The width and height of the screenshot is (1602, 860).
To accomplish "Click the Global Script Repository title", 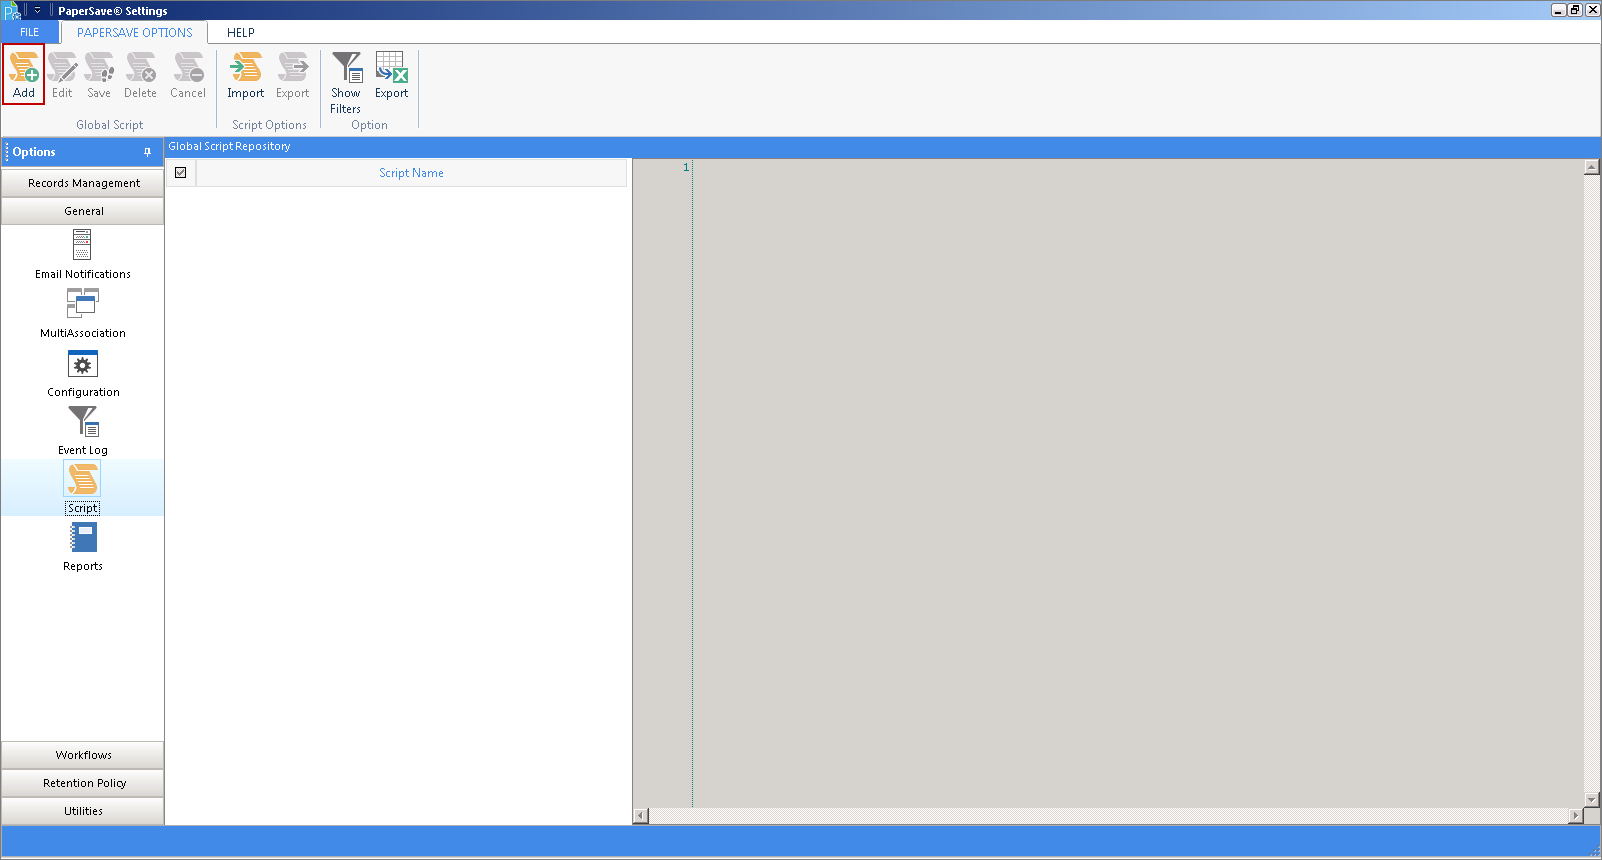I will coord(229,146).
